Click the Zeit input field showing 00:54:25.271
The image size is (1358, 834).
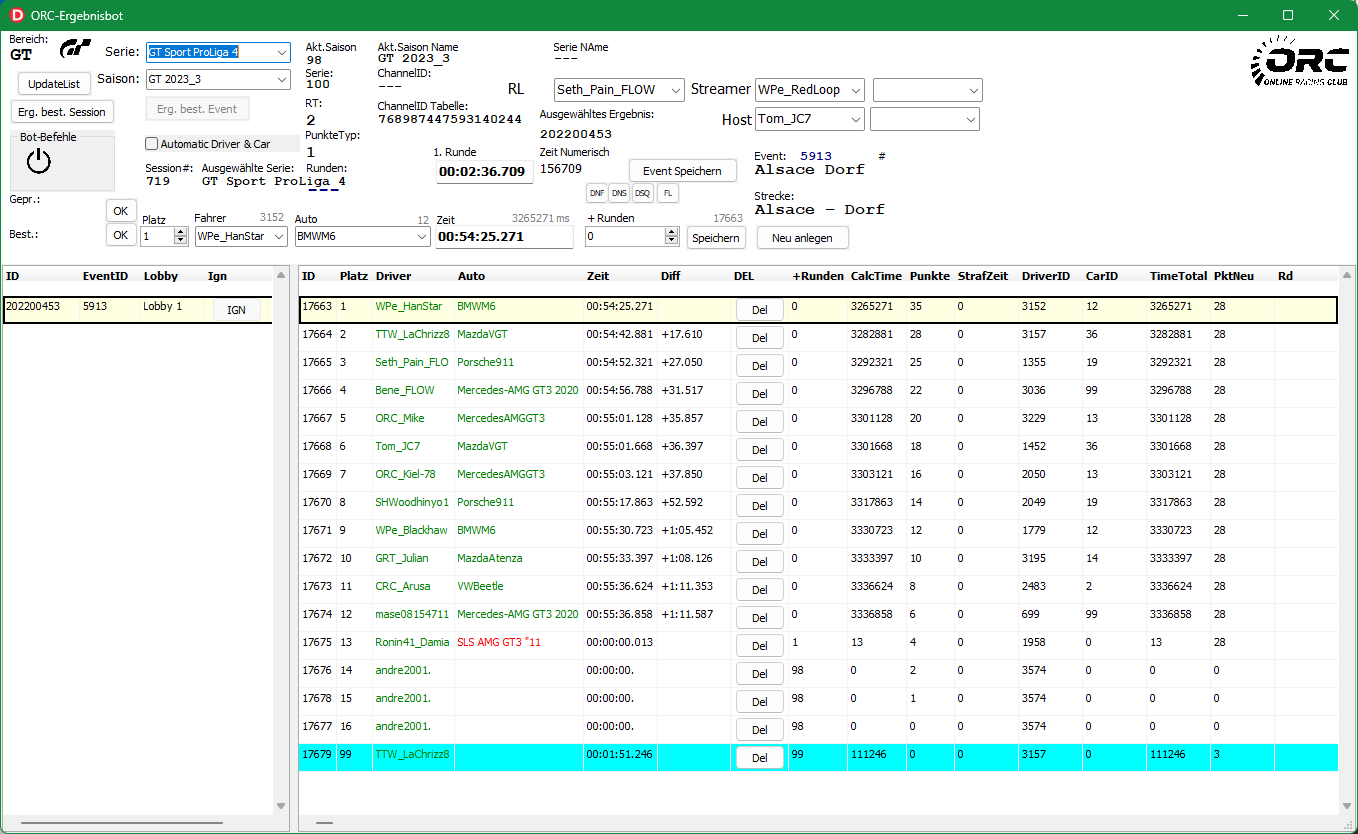tap(503, 237)
